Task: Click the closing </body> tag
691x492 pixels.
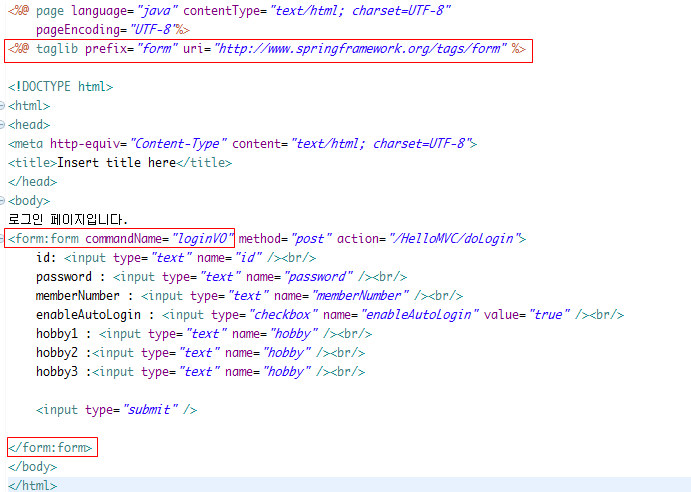Action: pyautogui.click(x=33, y=466)
